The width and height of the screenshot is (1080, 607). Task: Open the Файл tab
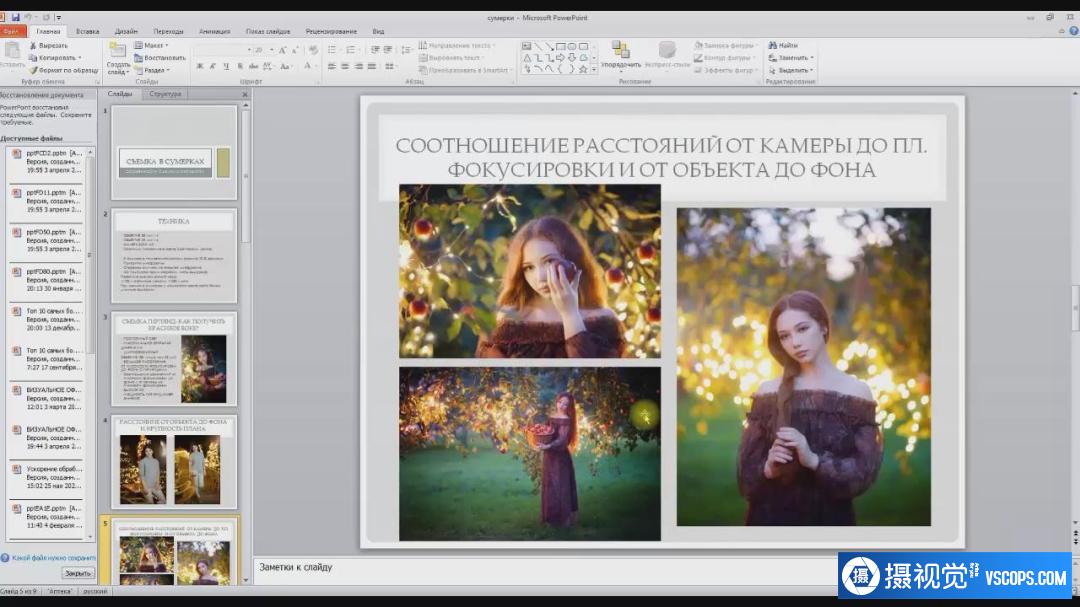tap(12, 31)
